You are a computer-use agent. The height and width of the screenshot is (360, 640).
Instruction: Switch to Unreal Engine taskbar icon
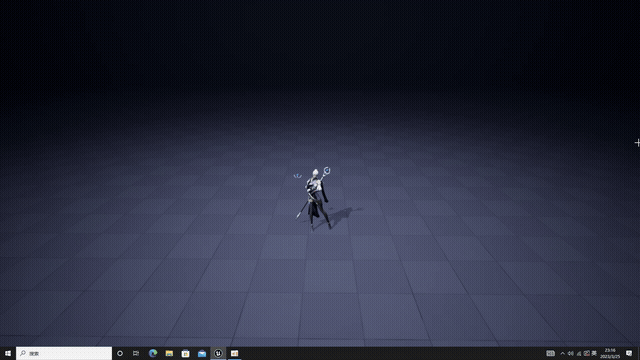click(x=218, y=353)
